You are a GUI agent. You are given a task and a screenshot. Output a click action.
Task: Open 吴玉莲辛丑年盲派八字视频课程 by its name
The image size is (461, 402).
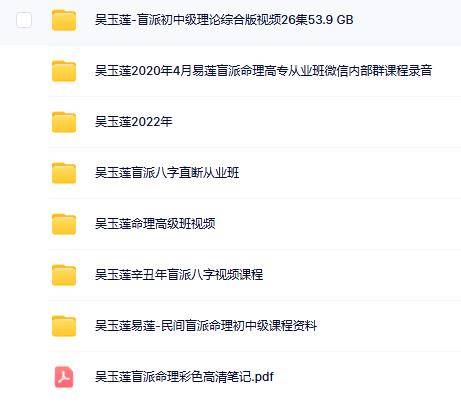coord(179,275)
